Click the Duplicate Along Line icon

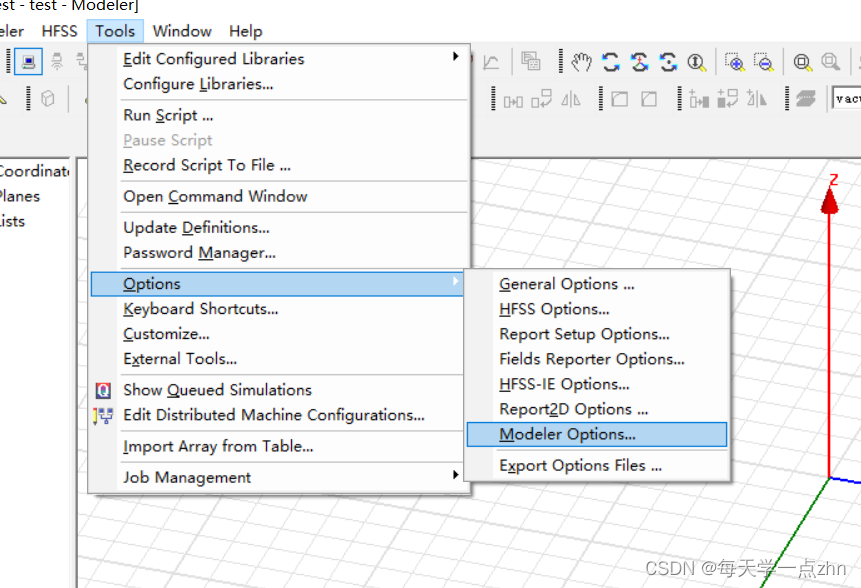tap(698, 99)
